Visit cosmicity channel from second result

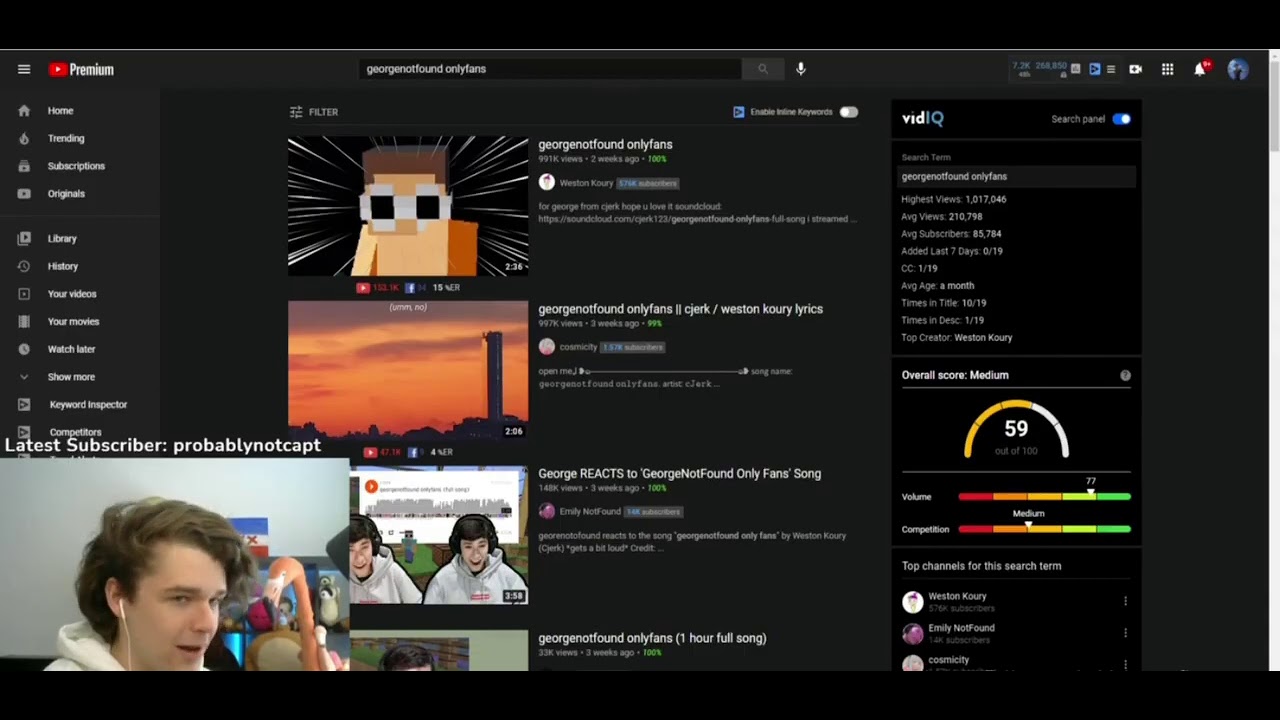point(578,347)
